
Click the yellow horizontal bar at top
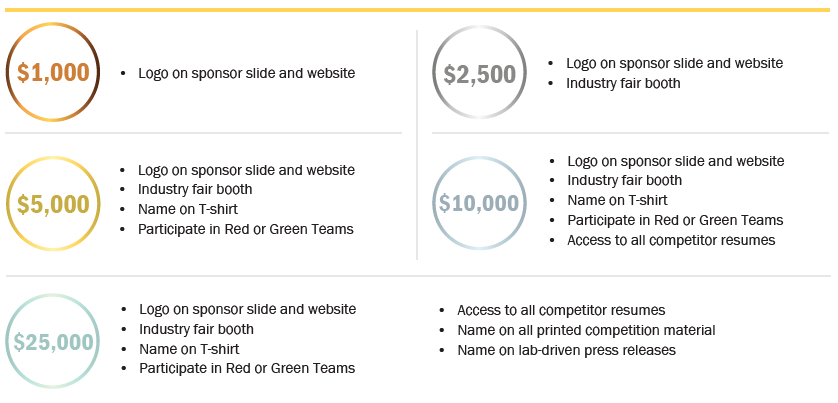tap(417, 10)
